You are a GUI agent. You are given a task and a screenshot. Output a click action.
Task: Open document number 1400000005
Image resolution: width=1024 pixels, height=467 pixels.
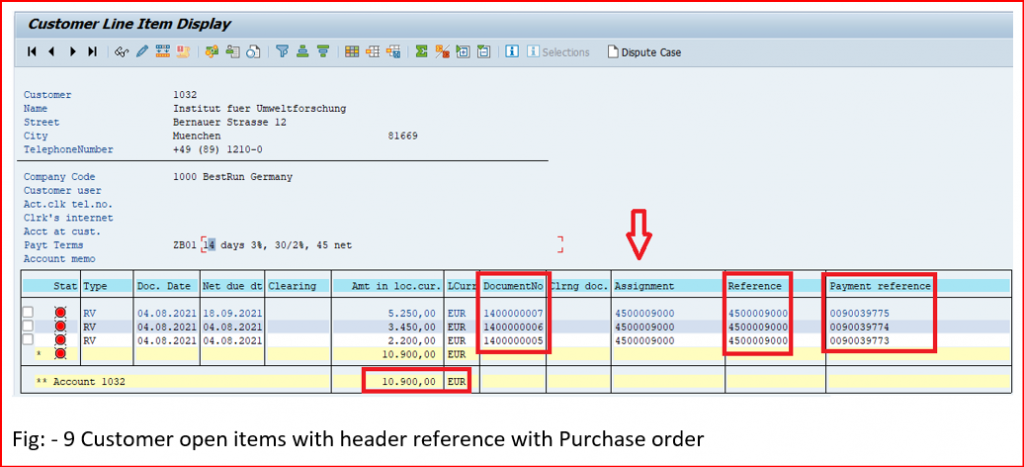click(x=513, y=341)
